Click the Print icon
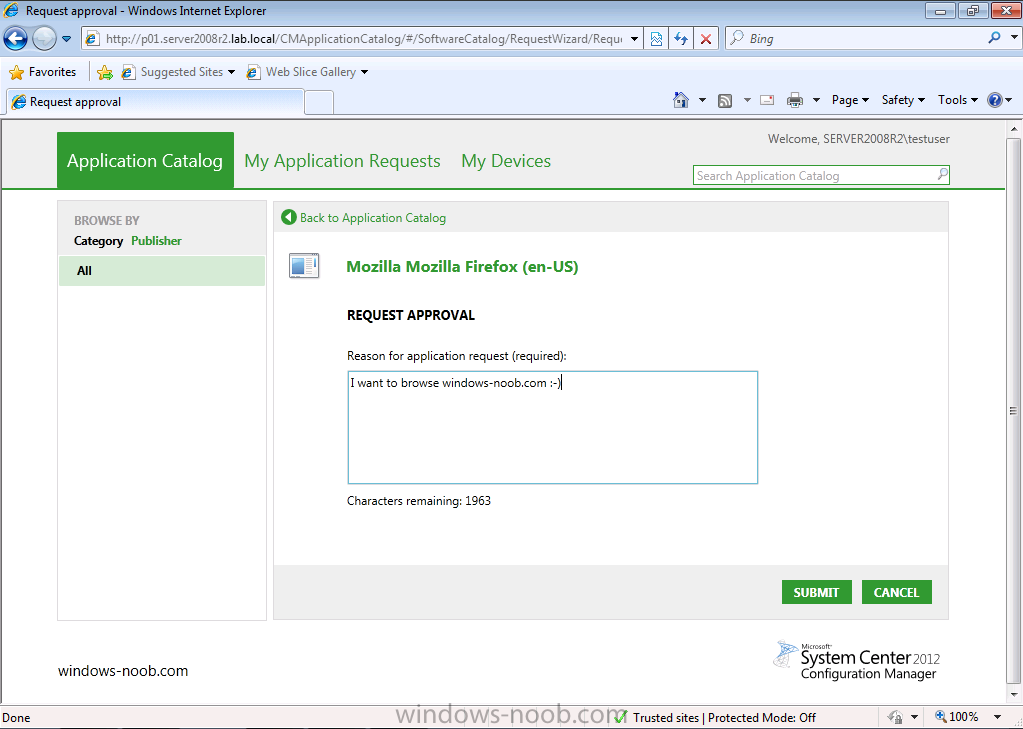Viewport: 1023px width, 729px height. 795,101
